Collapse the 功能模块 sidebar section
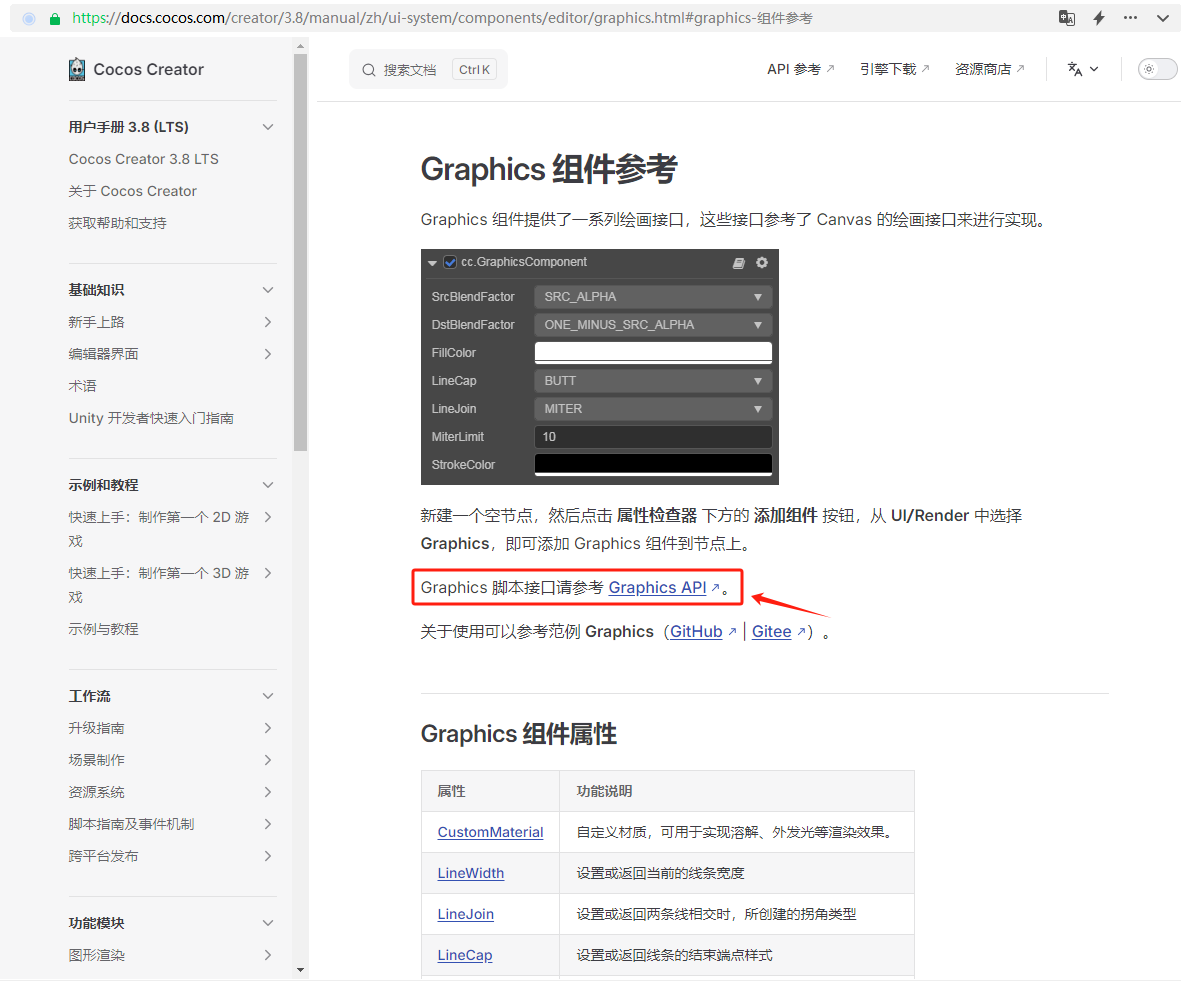Image resolution: width=1181 pixels, height=989 pixels. point(267,923)
